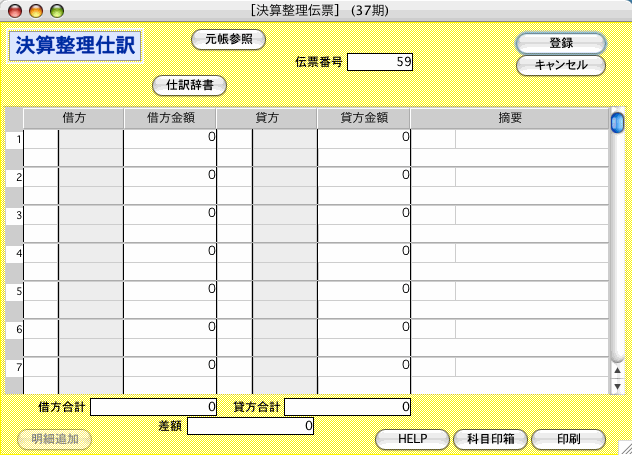Click the 借方合計 total field
Viewport: 632px width, 455px height.
(x=154, y=407)
